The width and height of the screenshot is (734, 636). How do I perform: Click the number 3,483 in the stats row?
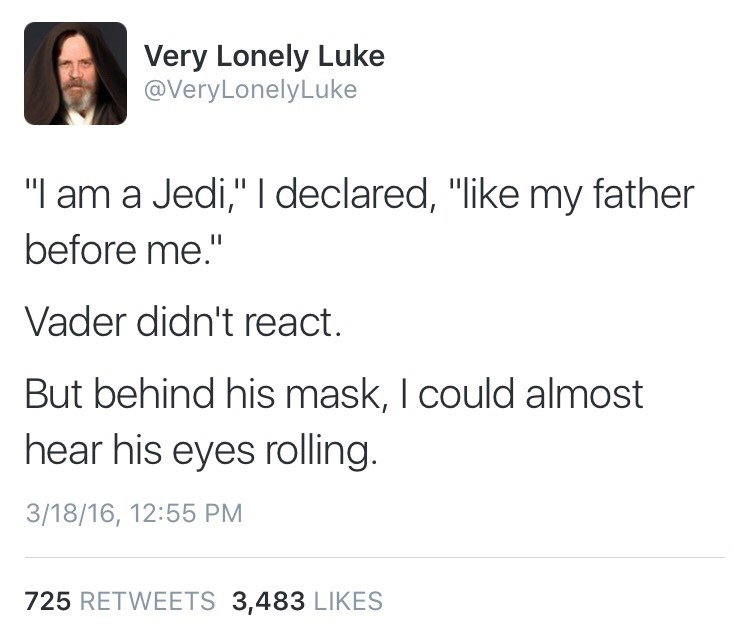click(265, 601)
